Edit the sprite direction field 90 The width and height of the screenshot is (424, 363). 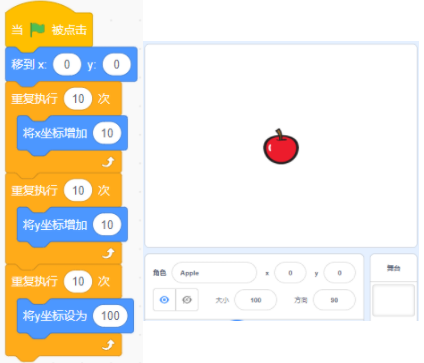[334, 300]
